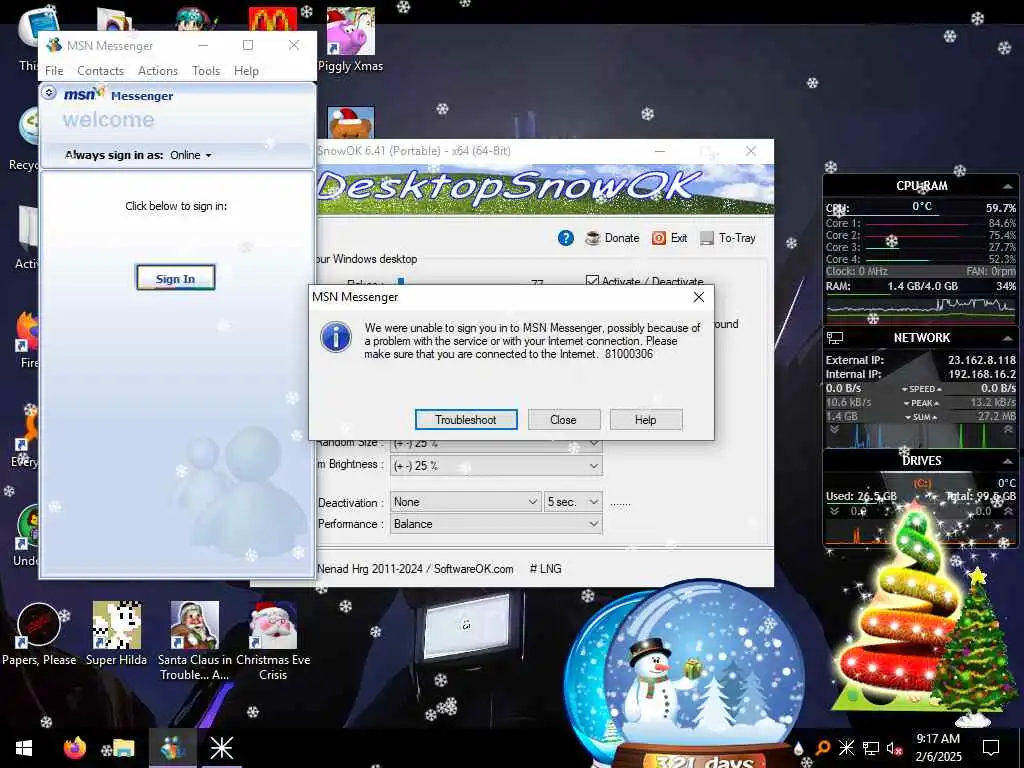Click the RAM 1.4 GB/4.0 GB readout
Viewport: 1024px width, 768px height.
922,286
